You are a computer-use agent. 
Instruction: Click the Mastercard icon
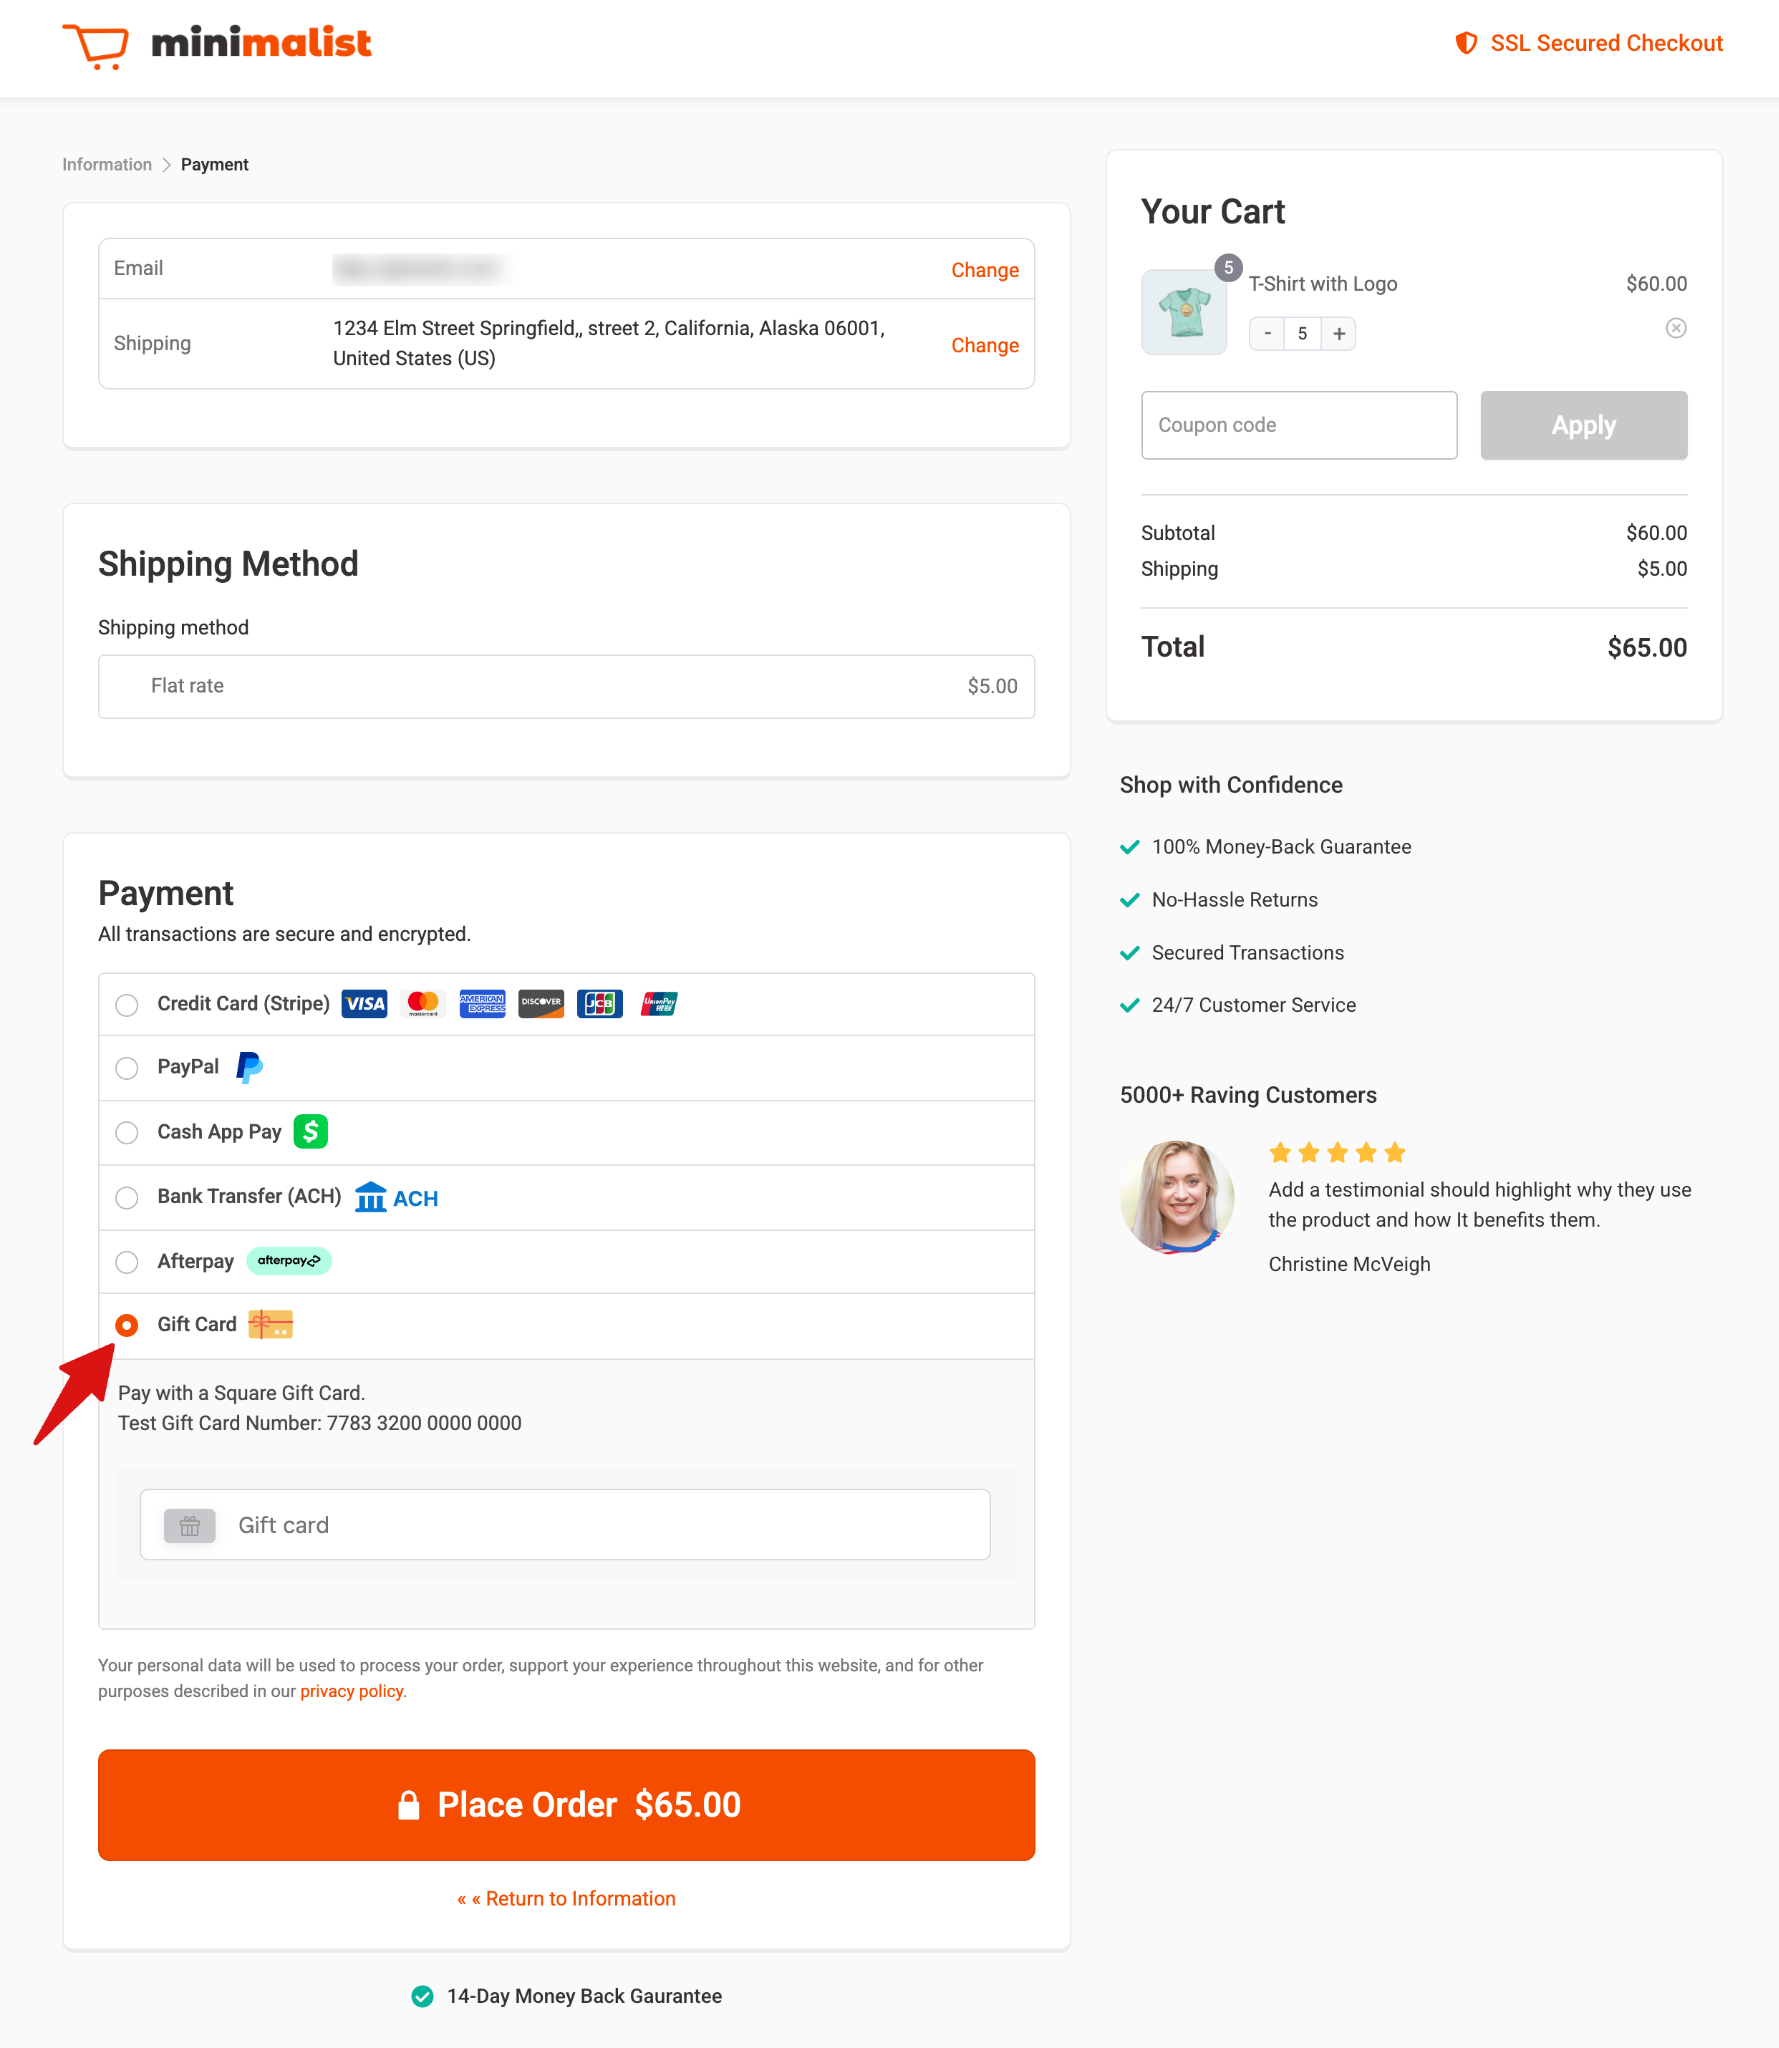click(423, 1004)
